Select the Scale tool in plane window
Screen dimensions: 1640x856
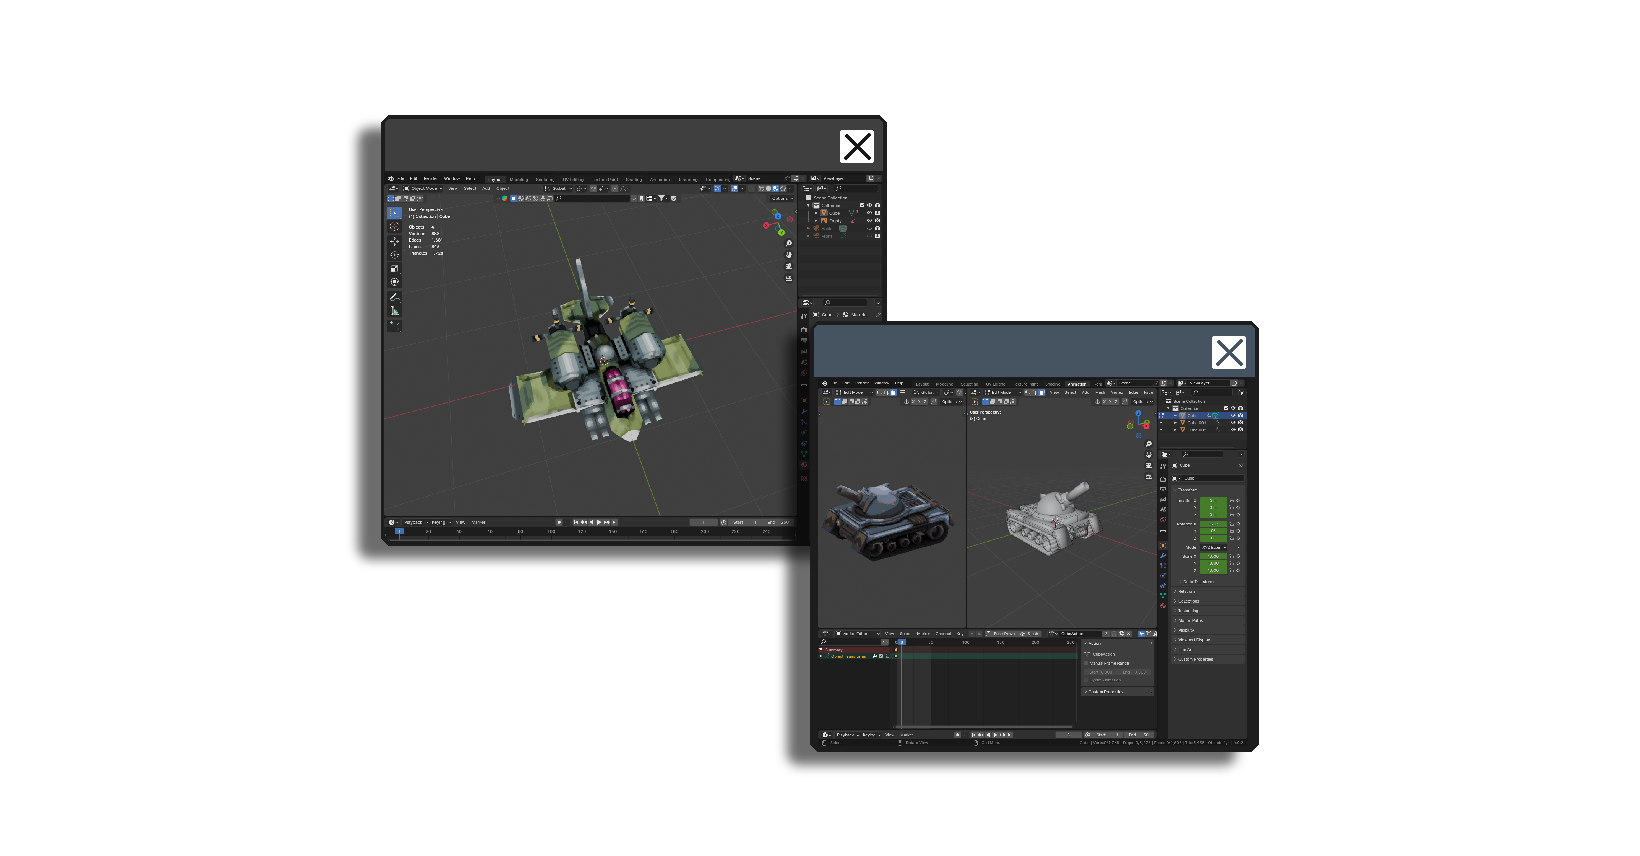coord(394,269)
